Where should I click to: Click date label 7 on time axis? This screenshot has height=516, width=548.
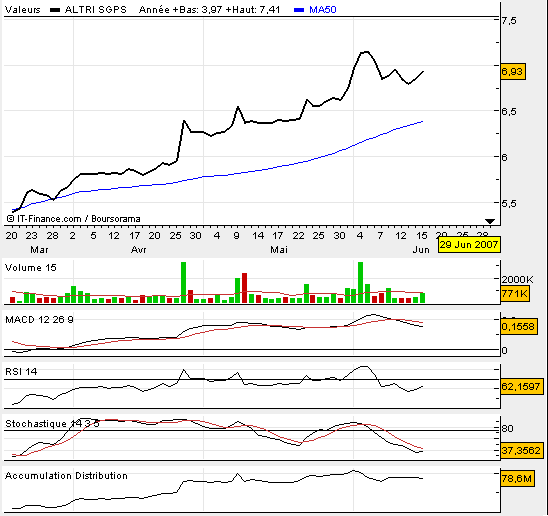(x=380, y=236)
